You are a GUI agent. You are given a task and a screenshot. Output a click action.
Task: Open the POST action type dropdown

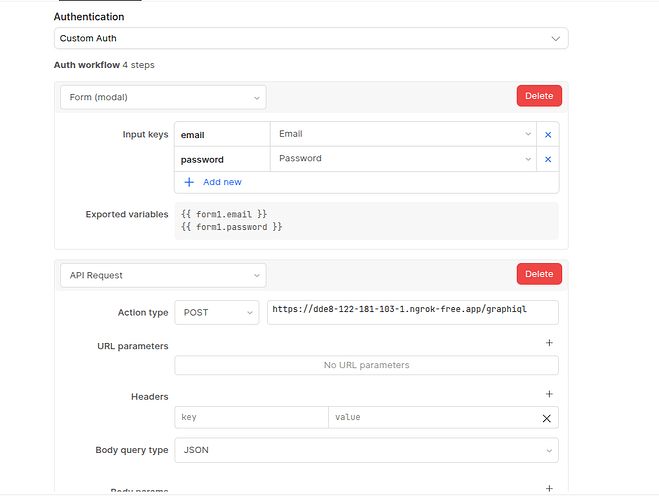(216, 313)
